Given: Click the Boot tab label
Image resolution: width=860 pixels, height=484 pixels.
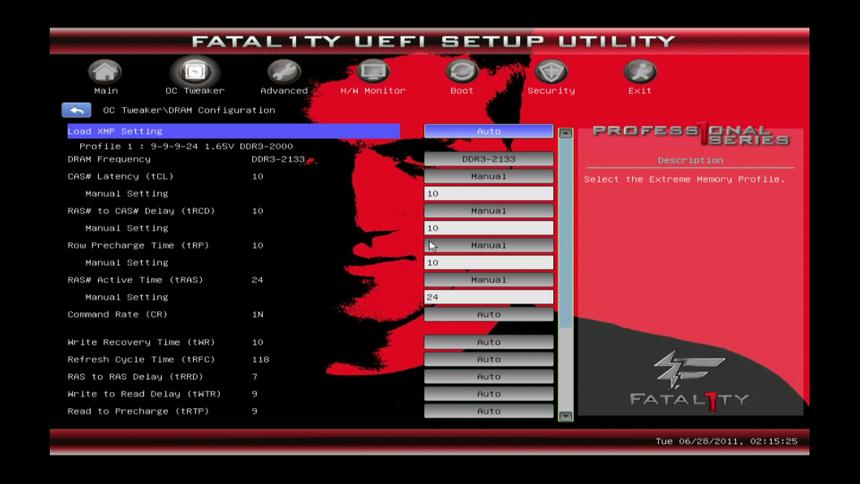Looking at the screenshot, I should [x=462, y=91].
